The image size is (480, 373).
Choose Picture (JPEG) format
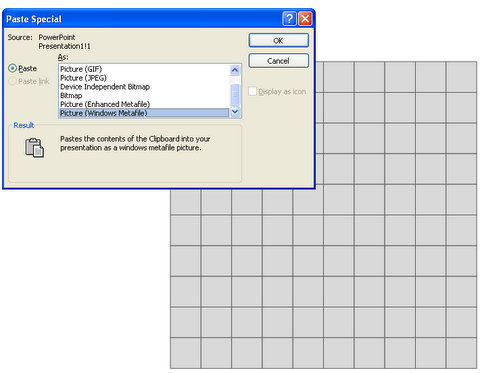[144, 78]
